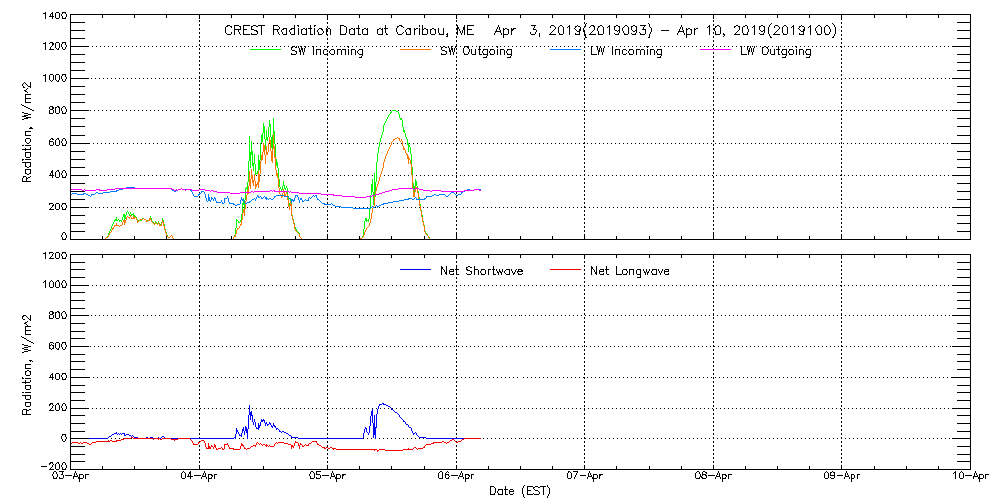This screenshot has height=500, width=1000.
Task: Click the lower chart's Radiation W/m^2 axis title
Action: (x=29, y=361)
